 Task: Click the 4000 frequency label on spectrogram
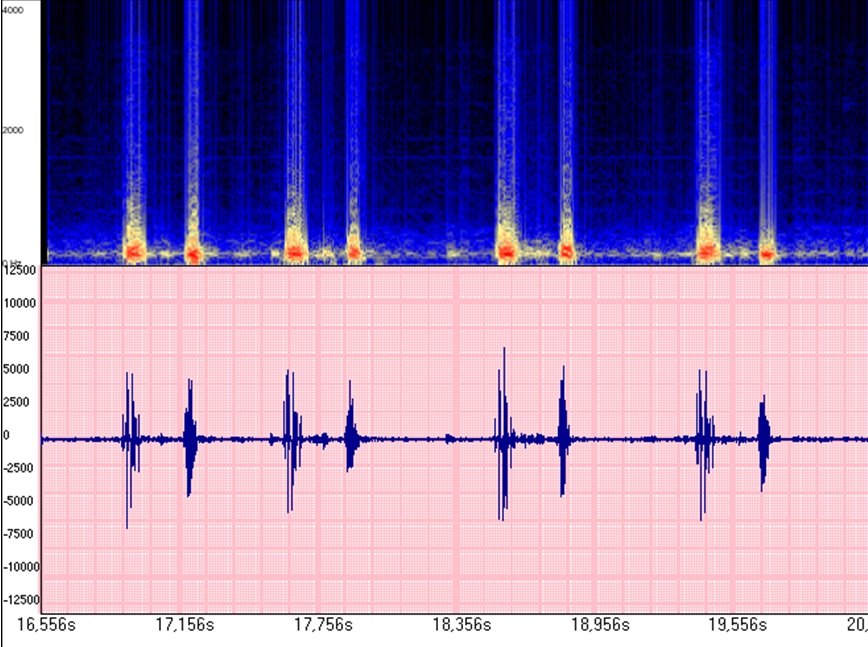click(12, 6)
